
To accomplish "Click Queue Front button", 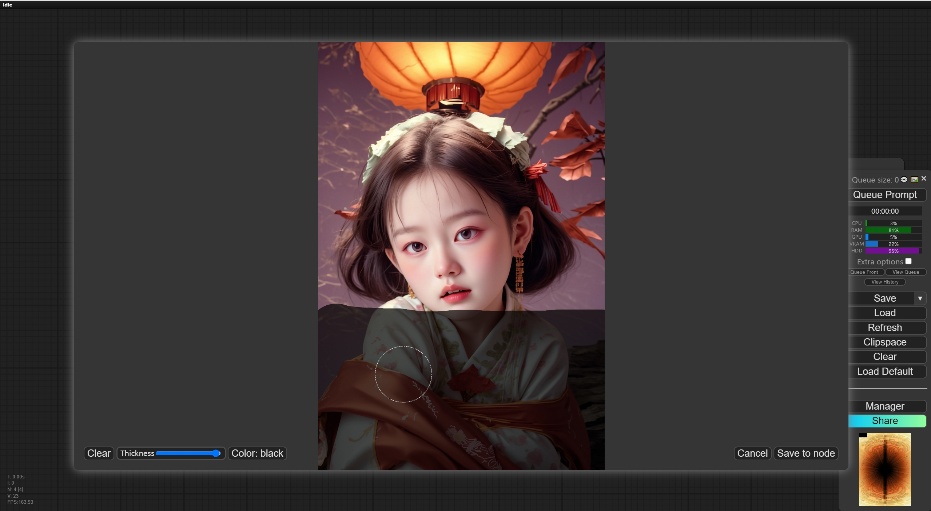I will 865,272.
